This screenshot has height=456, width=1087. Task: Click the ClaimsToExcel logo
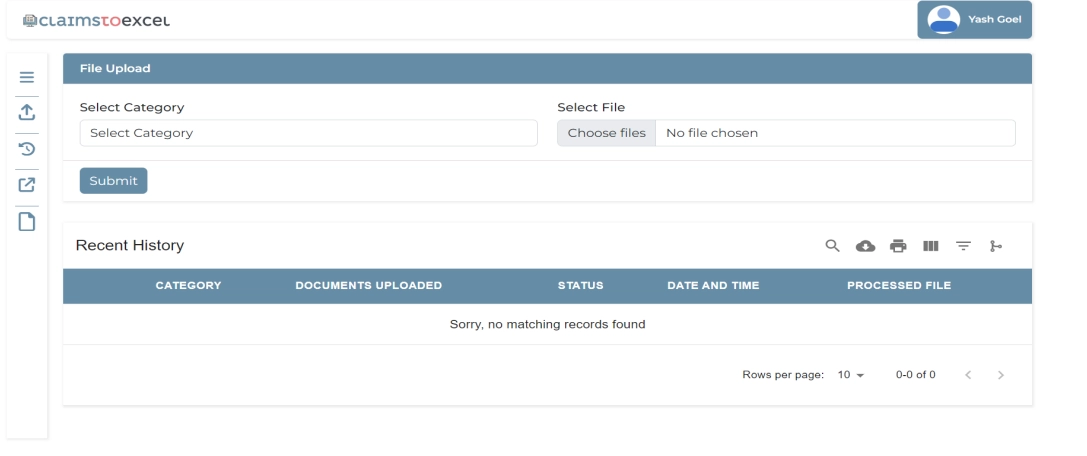point(96,21)
